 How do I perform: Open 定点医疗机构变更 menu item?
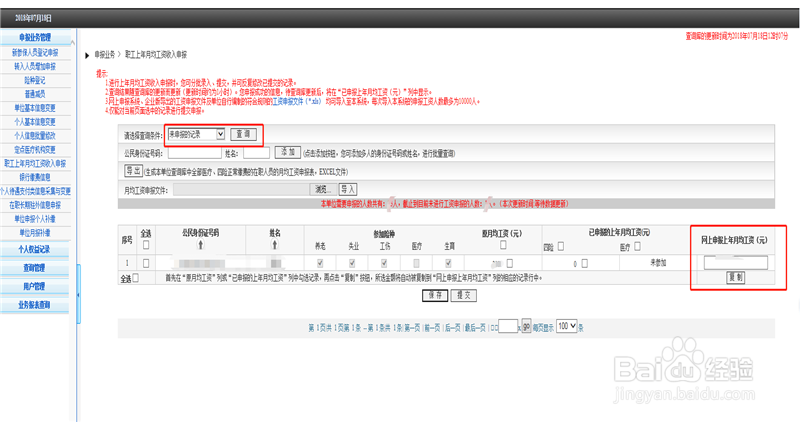pos(35,150)
